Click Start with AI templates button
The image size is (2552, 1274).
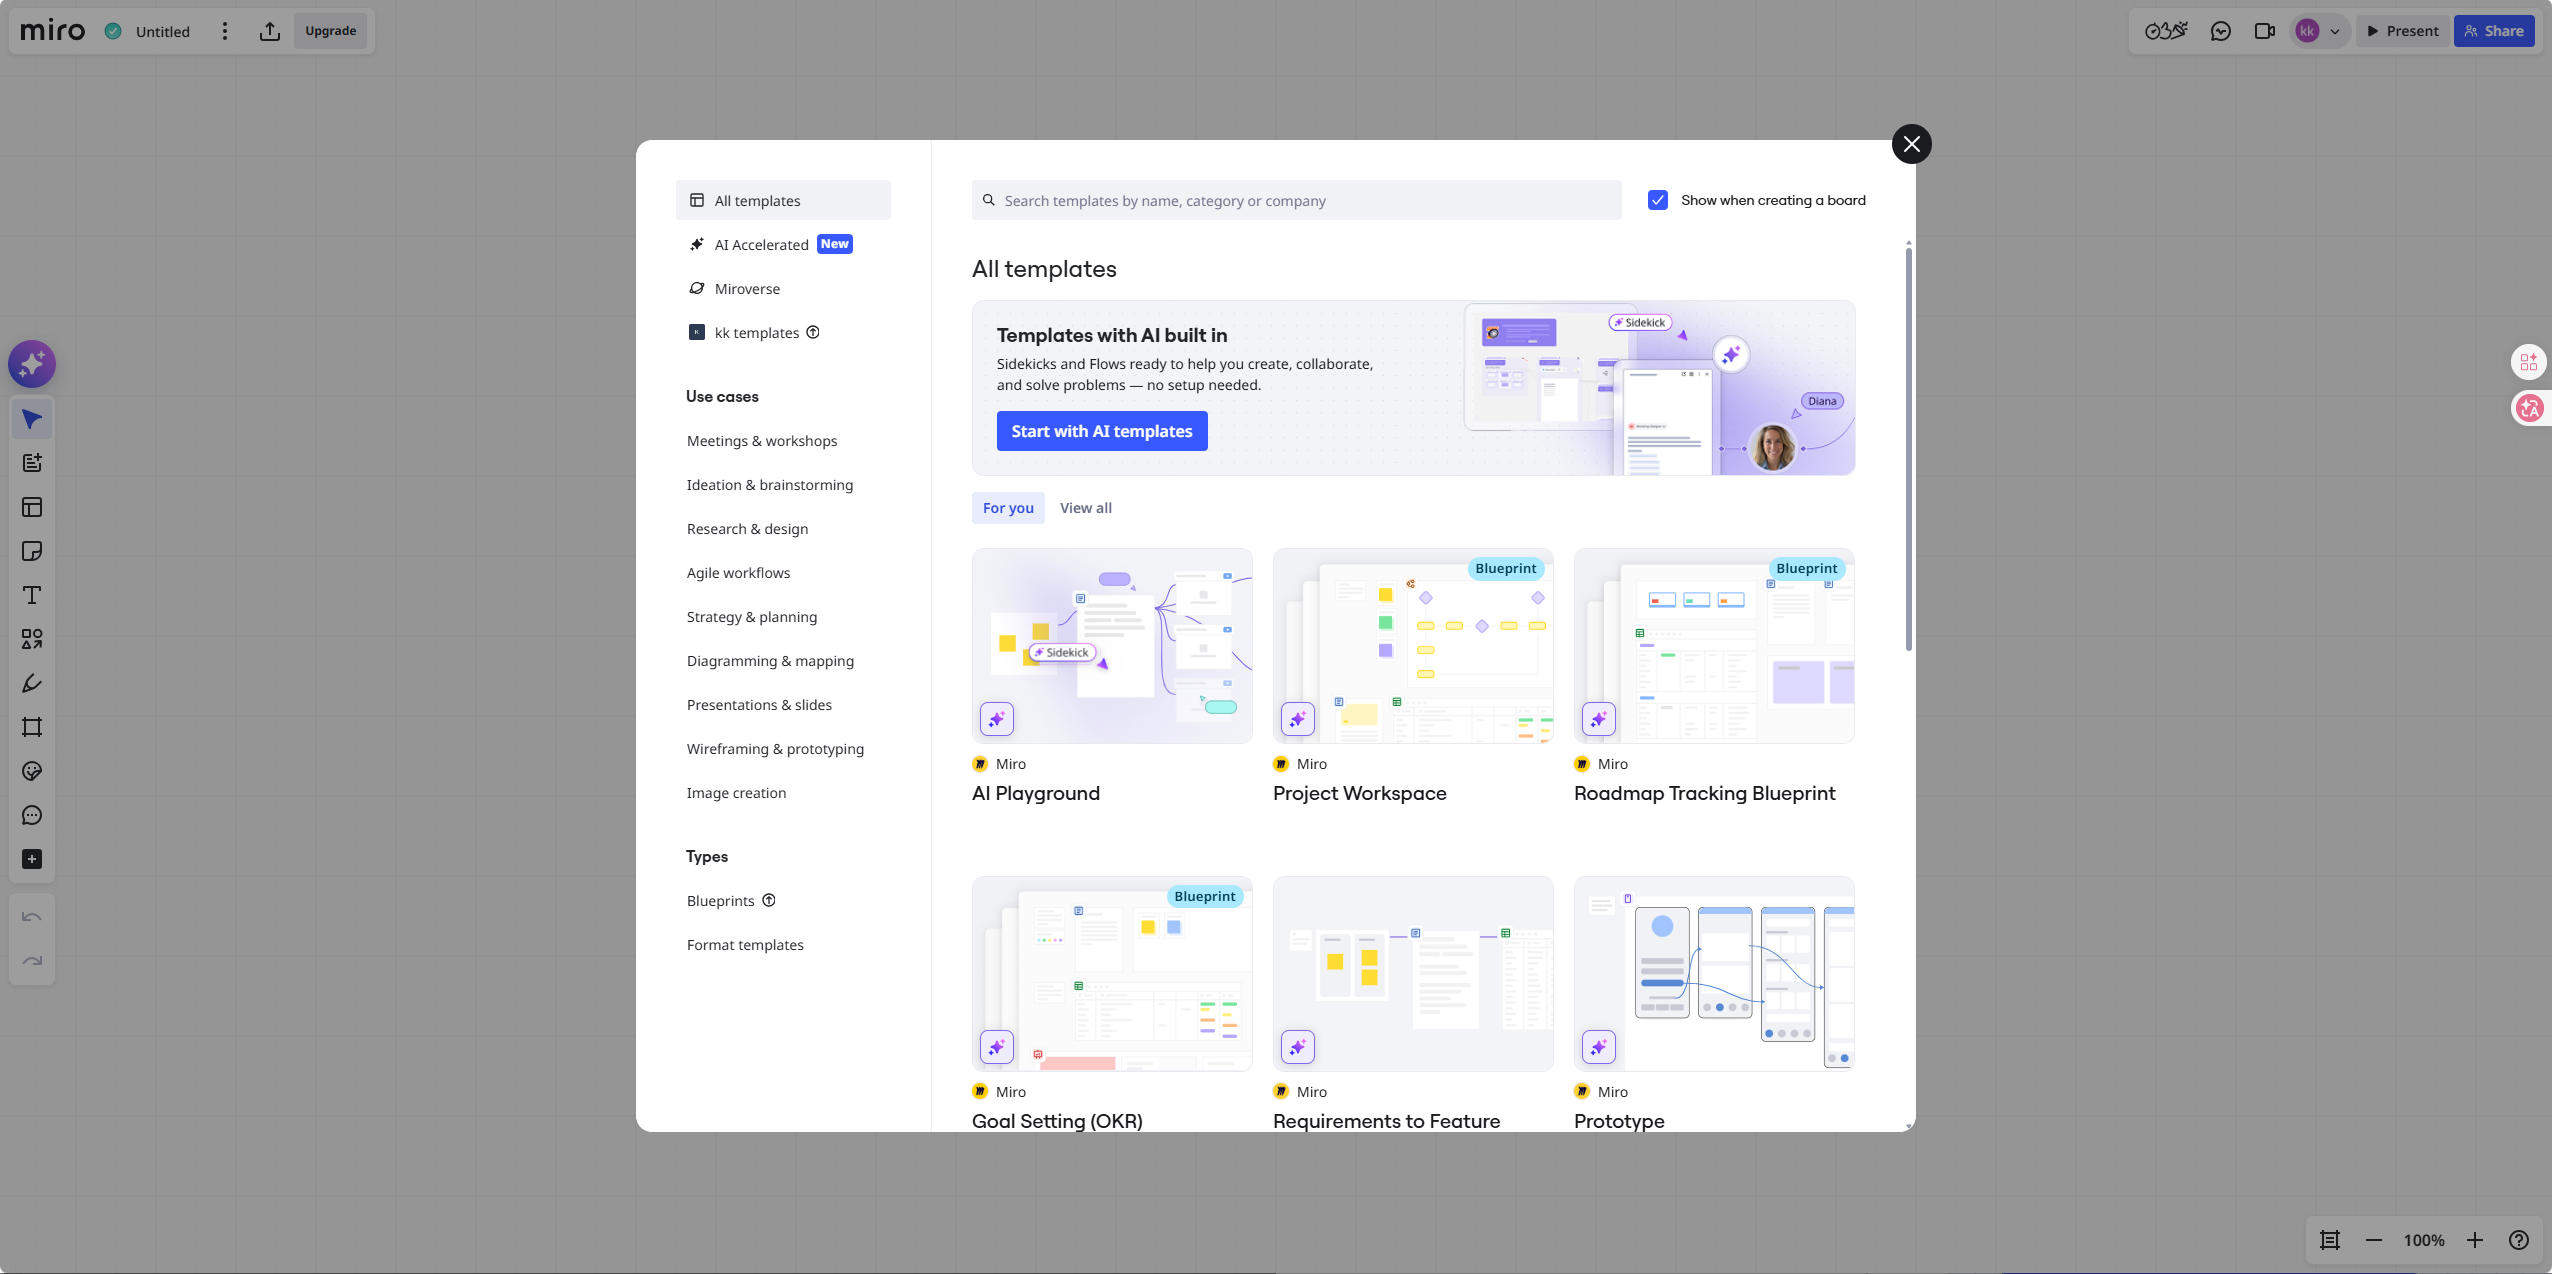coord(1102,431)
